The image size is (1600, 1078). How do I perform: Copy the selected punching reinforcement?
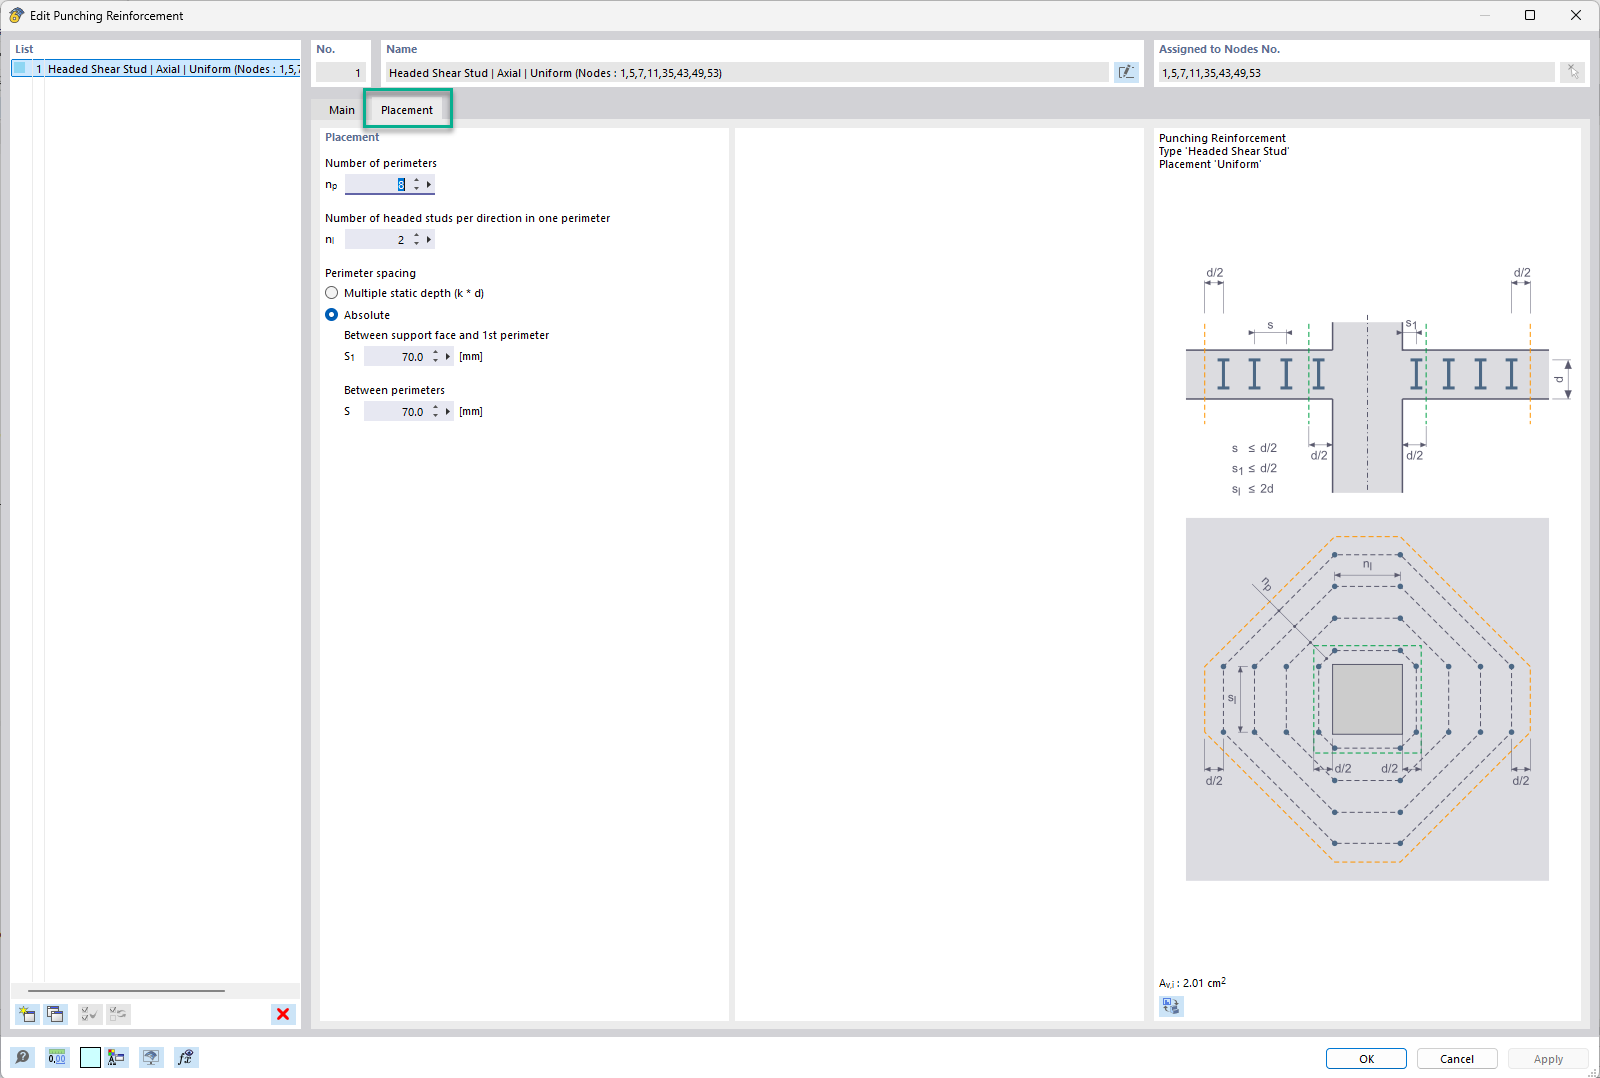(x=55, y=1013)
